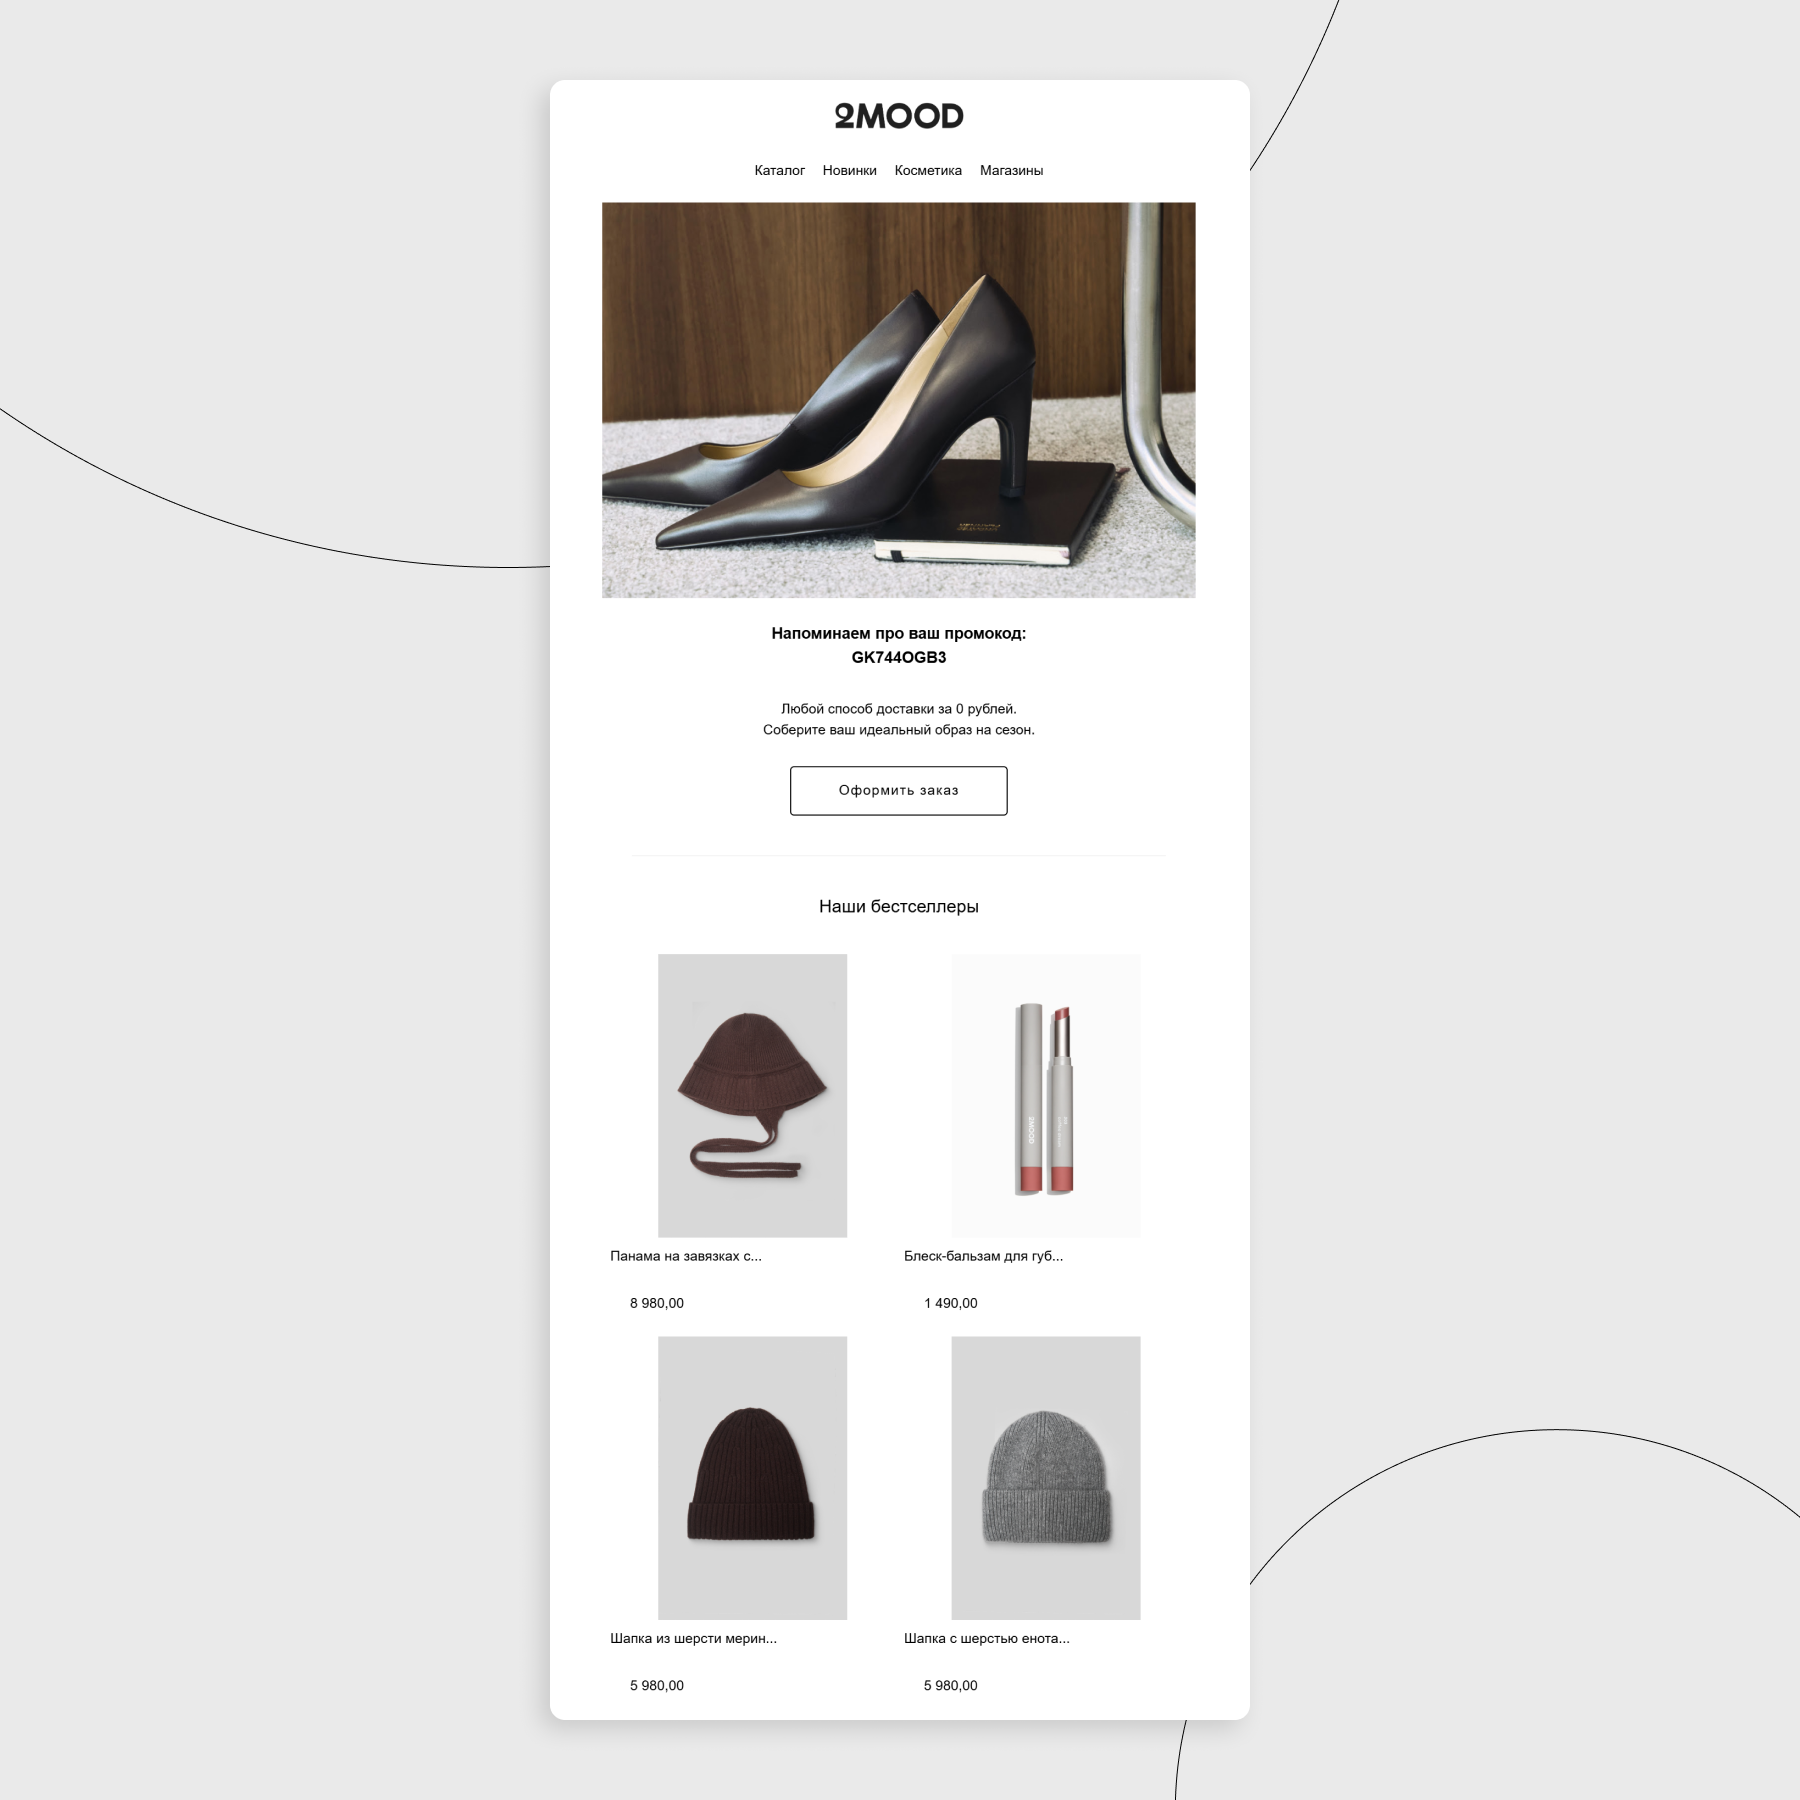1800x1800 pixels.
Task: Click the Блеск-бальзам для губ product title
Action: tap(983, 1256)
